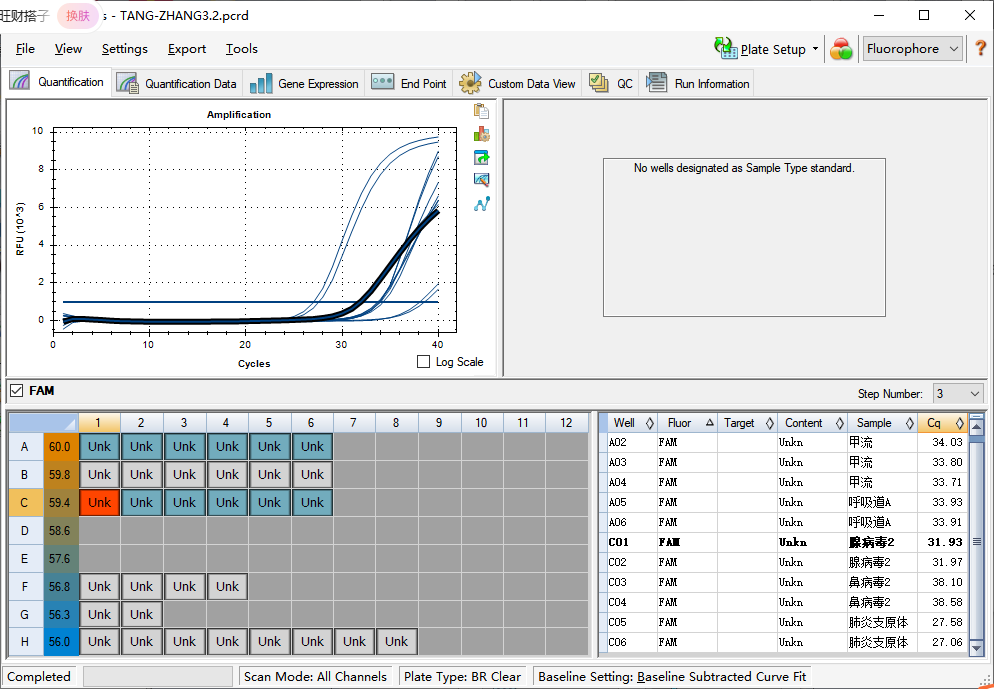The width and height of the screenshot is (994, 689).
Task: Click the 换肤 skin button
Action: click(78, 16)
